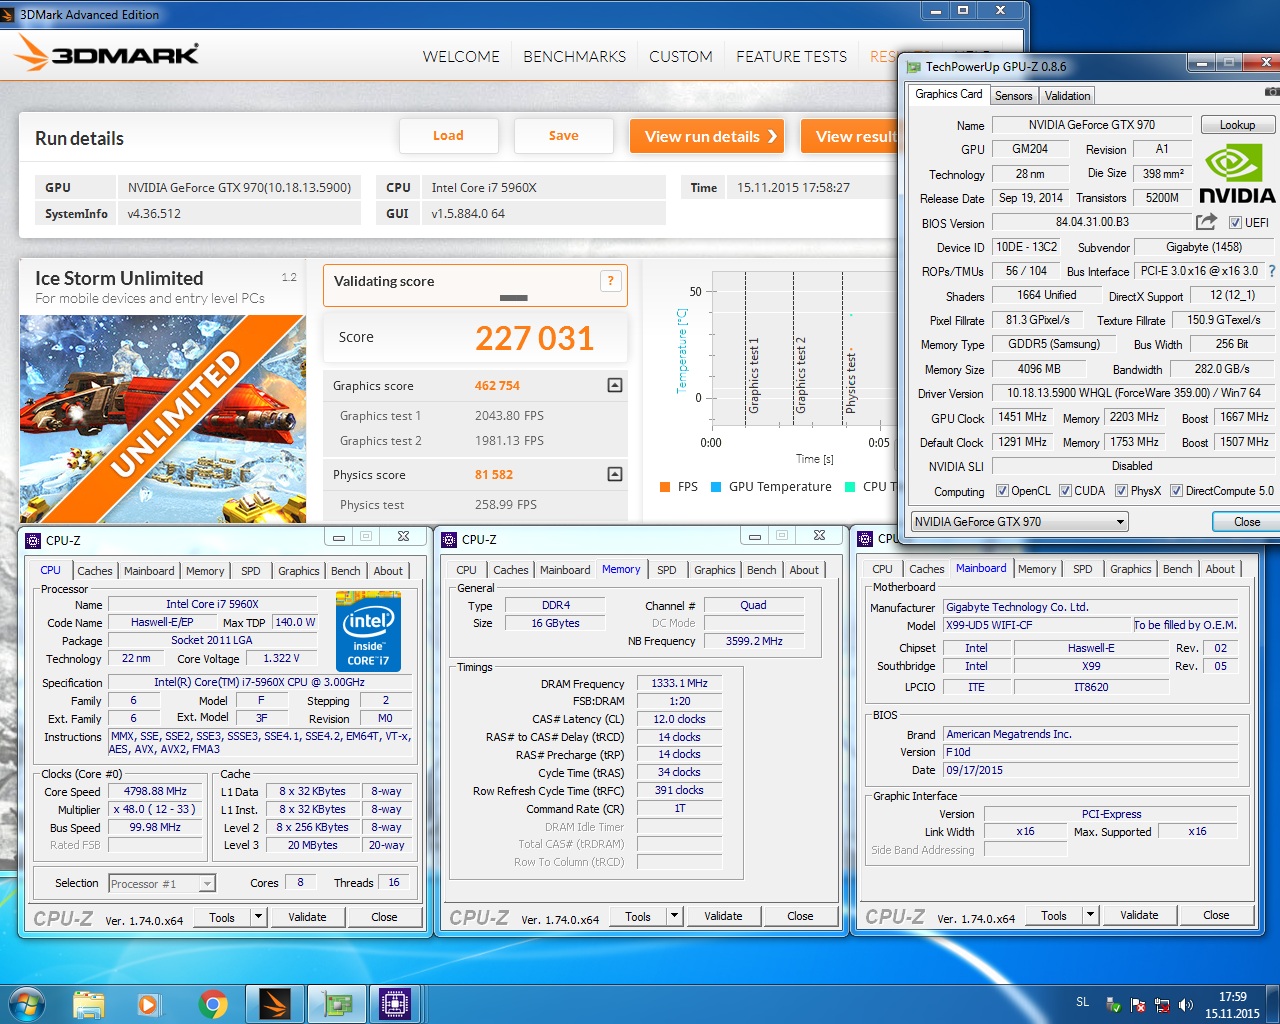Click the blue GPU Temperature legend swatch

coord(716,487)
